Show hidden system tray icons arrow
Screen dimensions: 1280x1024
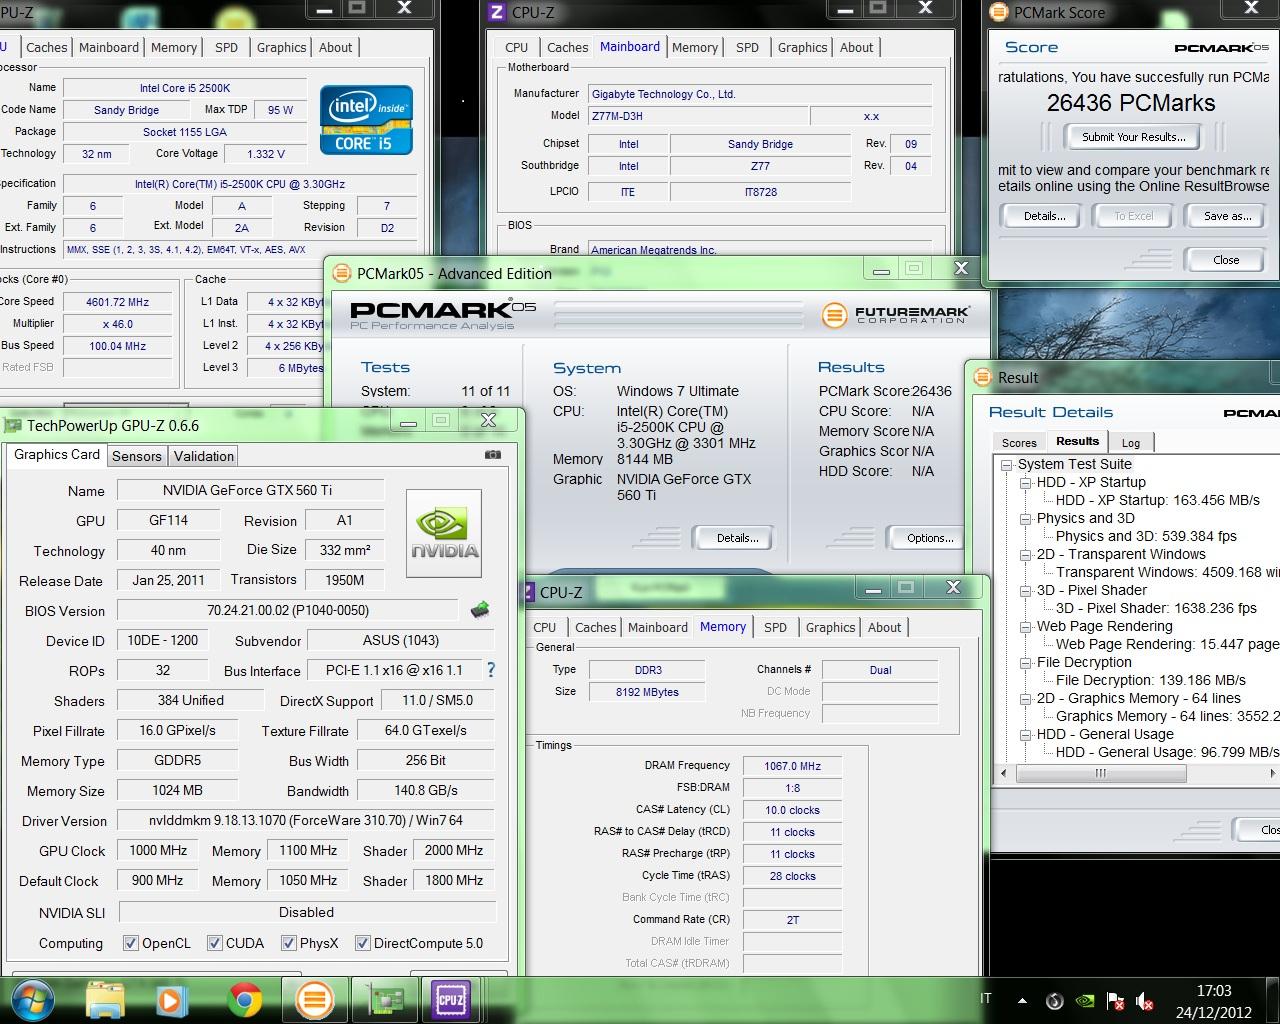[x=1022, y=1000]
